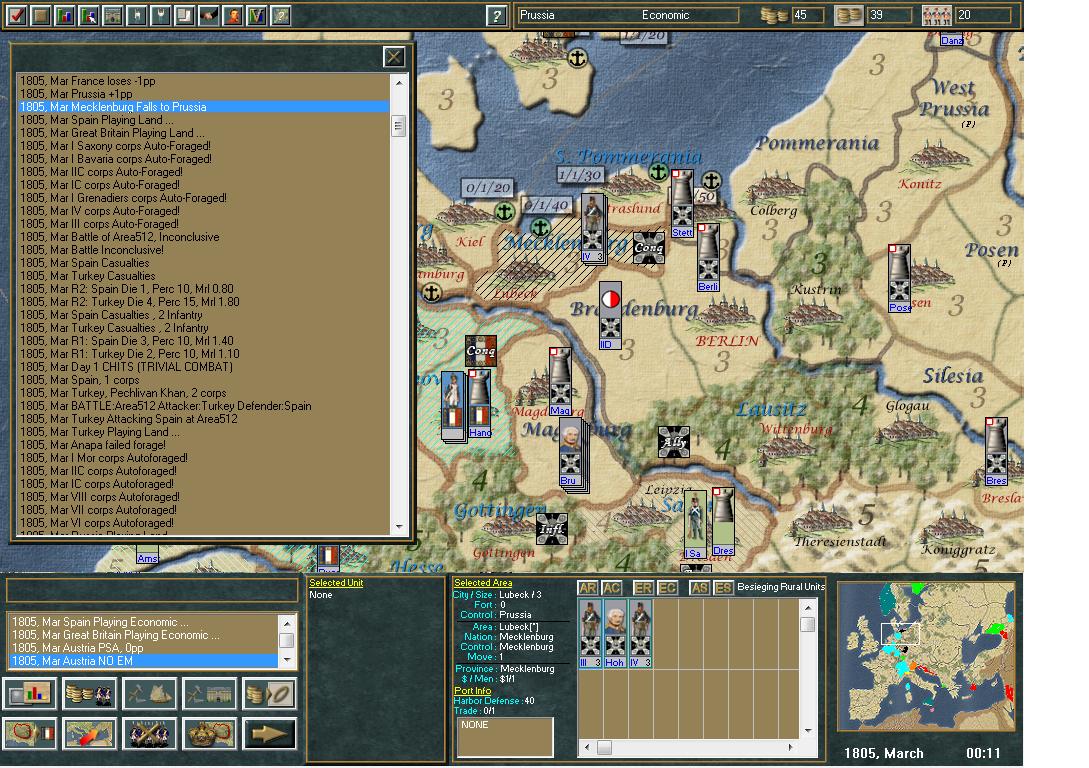1089x768 pixels.
Task: Open help with the white question mark button
Action: (x=496, y=15)
